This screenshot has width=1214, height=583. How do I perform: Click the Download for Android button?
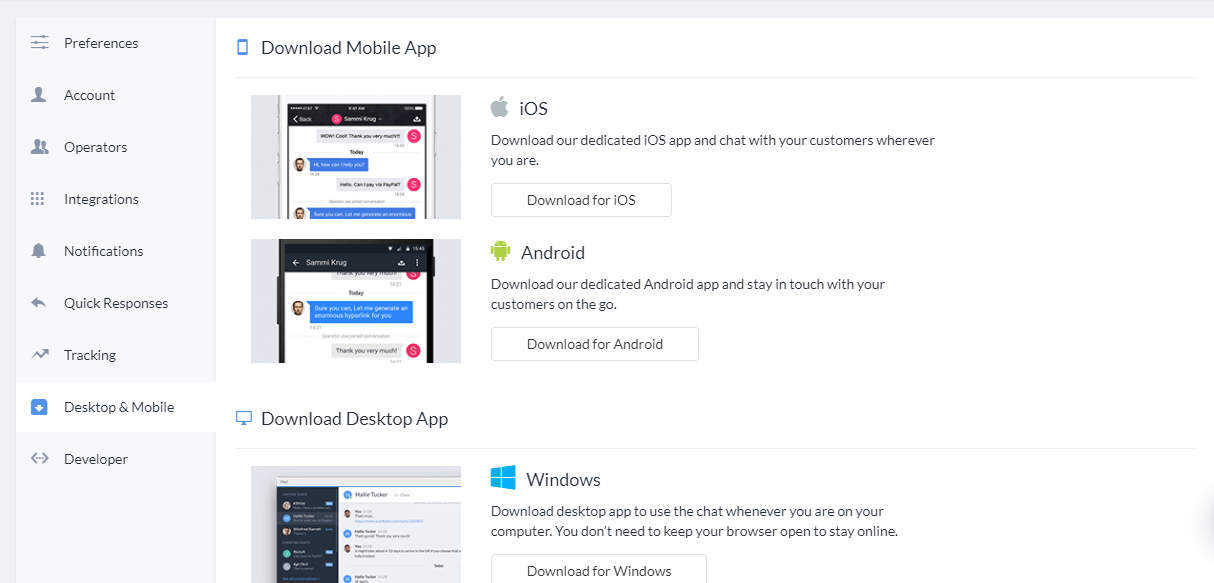[x=595, y=344]
